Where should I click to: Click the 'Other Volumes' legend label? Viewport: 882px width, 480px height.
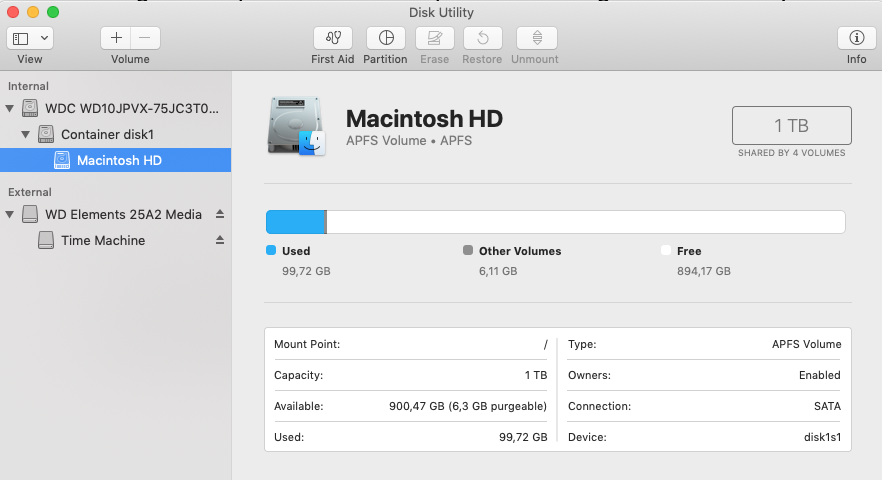click(520, 251)
